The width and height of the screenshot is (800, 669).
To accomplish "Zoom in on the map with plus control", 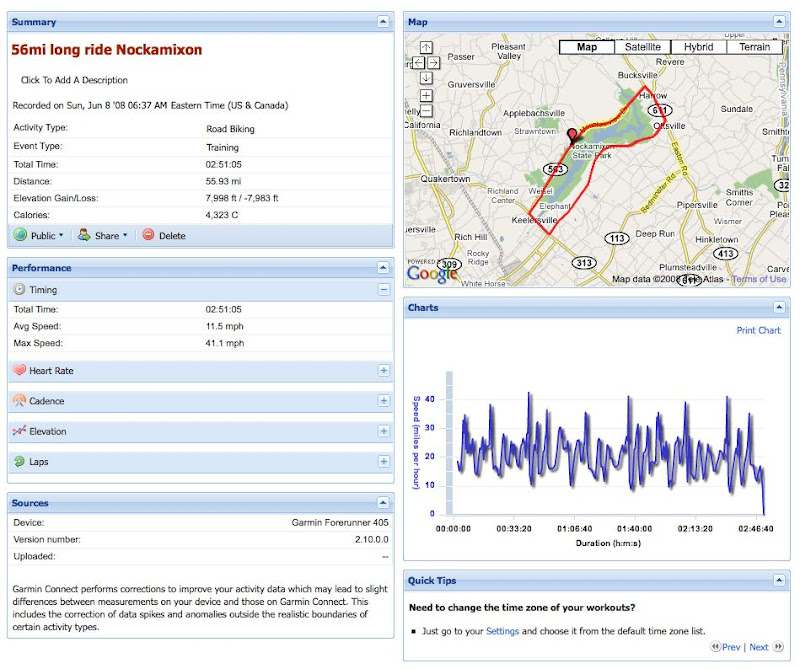I will pyautogui.click(x=426, y=96).
